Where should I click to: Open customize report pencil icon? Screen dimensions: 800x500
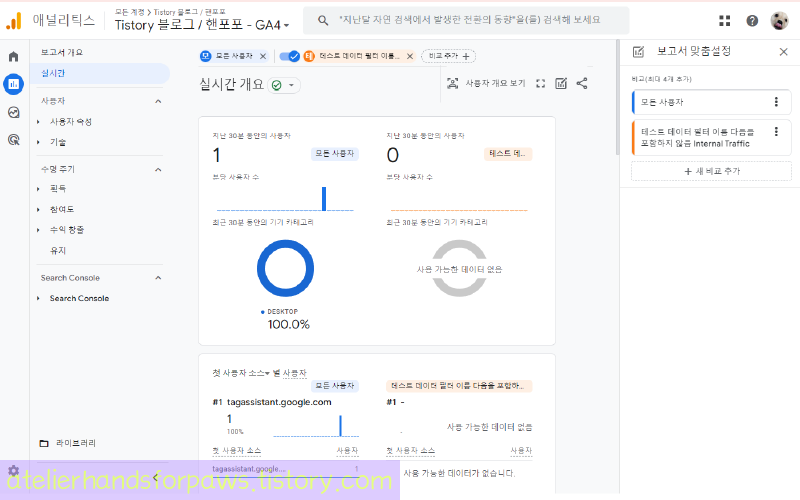coord(561,83)
